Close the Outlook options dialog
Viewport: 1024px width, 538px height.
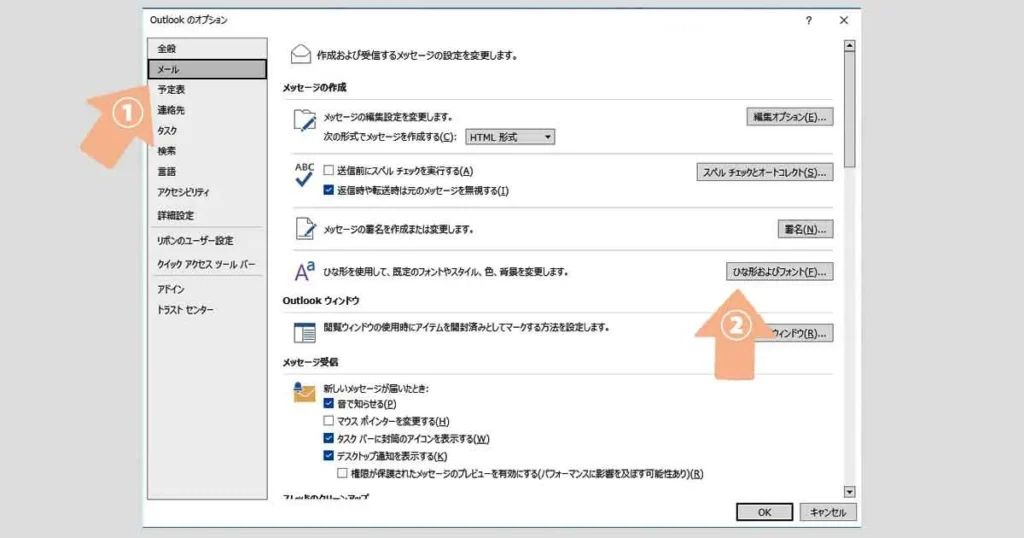pyautogui.click(x=844, y=20)
